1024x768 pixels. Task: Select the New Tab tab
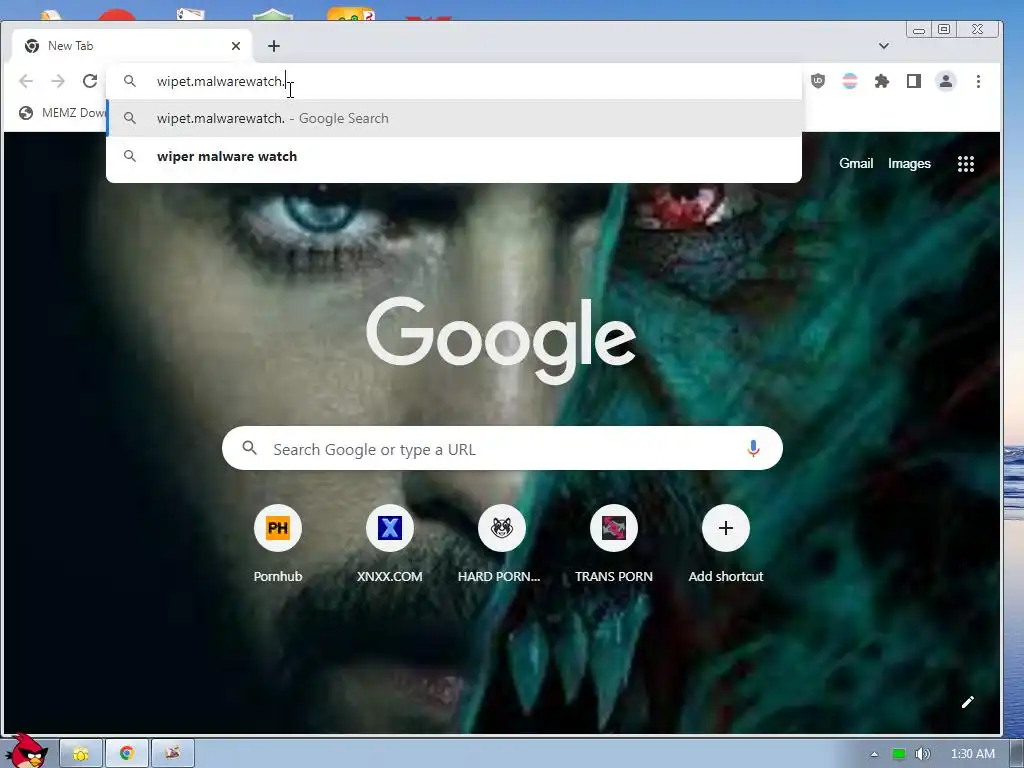133,46
